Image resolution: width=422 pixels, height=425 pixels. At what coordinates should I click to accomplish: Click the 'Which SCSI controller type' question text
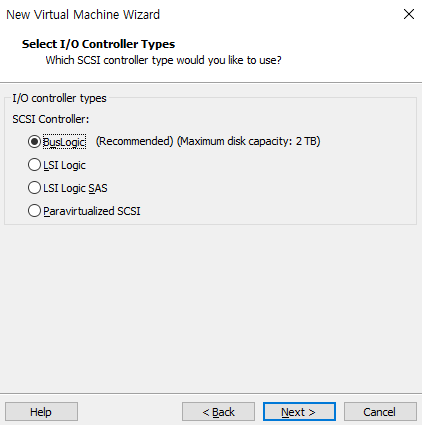click(x=163, y=60)
